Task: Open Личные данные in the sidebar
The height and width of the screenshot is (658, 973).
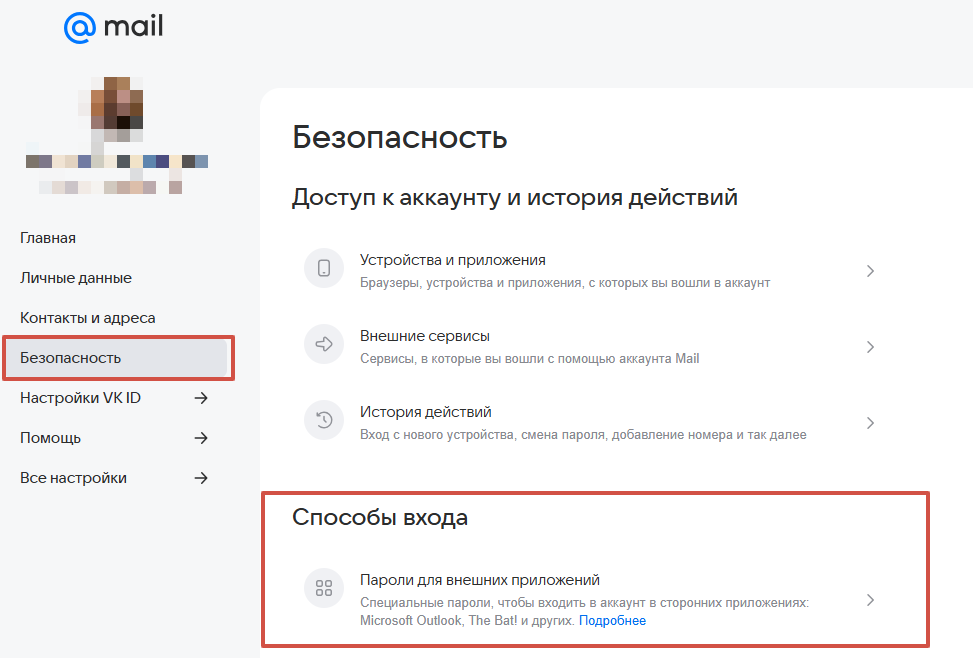Action: pyautogui.click(x=76, y=278)
